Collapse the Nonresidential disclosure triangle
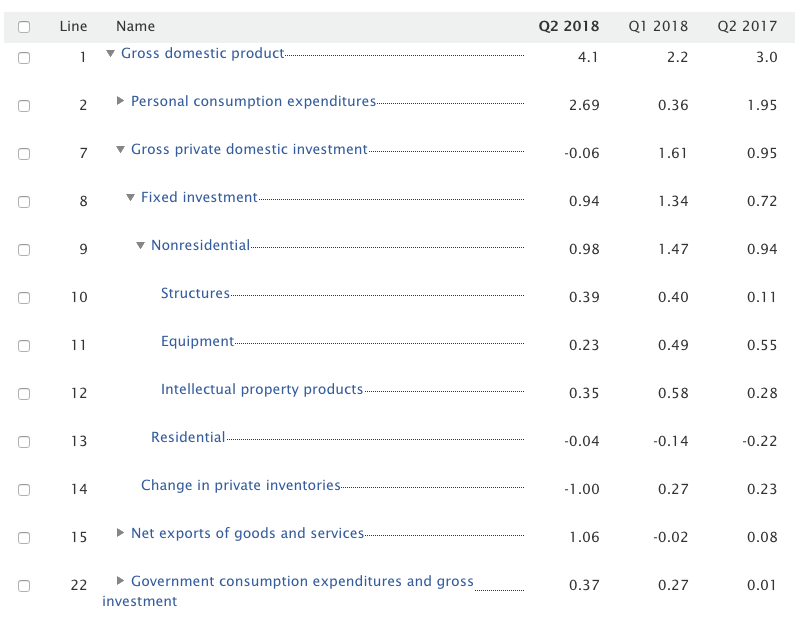The image size is (795, 630). point(141,246)
